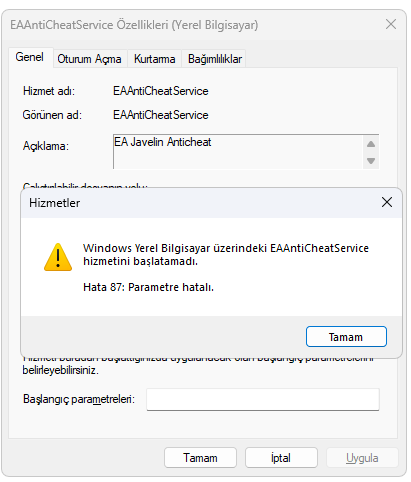This screenshot has width=411, height=482.
Task: Click Tamam in the properties window
Action: click(x=200, y=458)
